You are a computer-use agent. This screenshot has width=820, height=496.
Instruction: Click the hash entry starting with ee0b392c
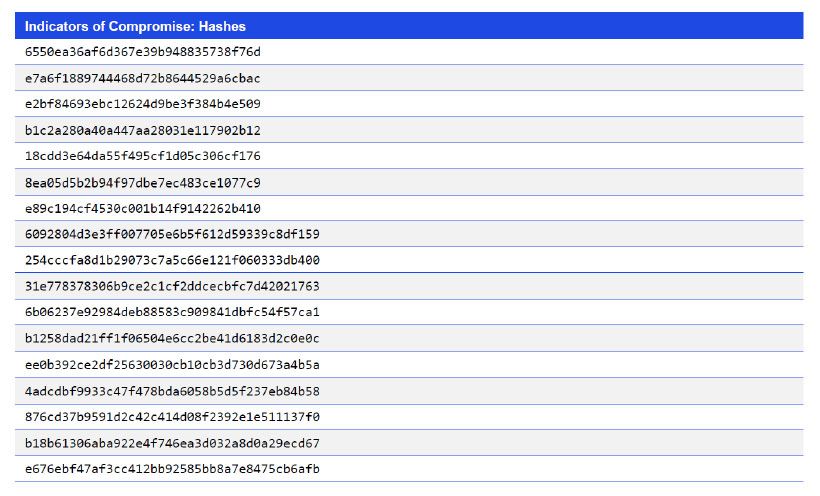(x=172, y=364)
